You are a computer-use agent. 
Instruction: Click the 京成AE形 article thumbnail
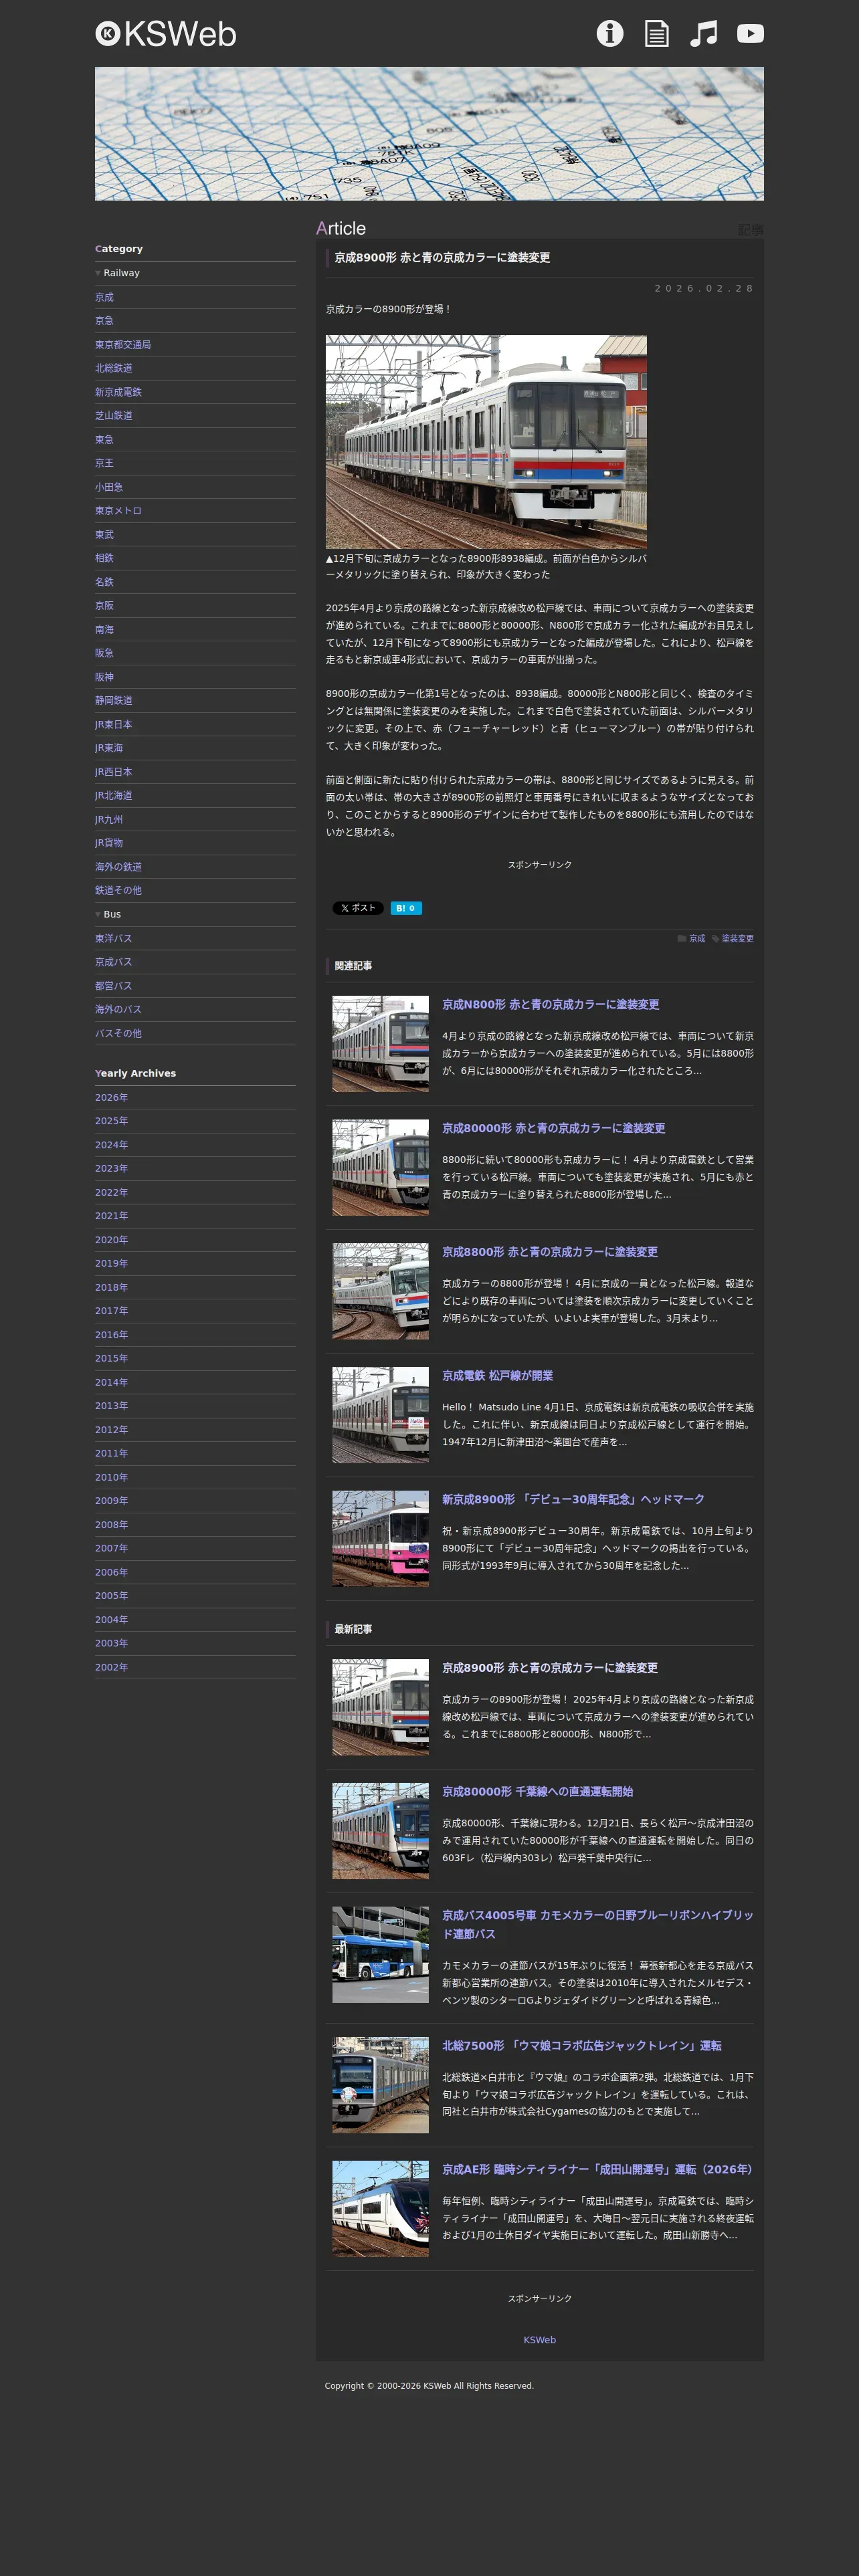[x=380, y=2208]
